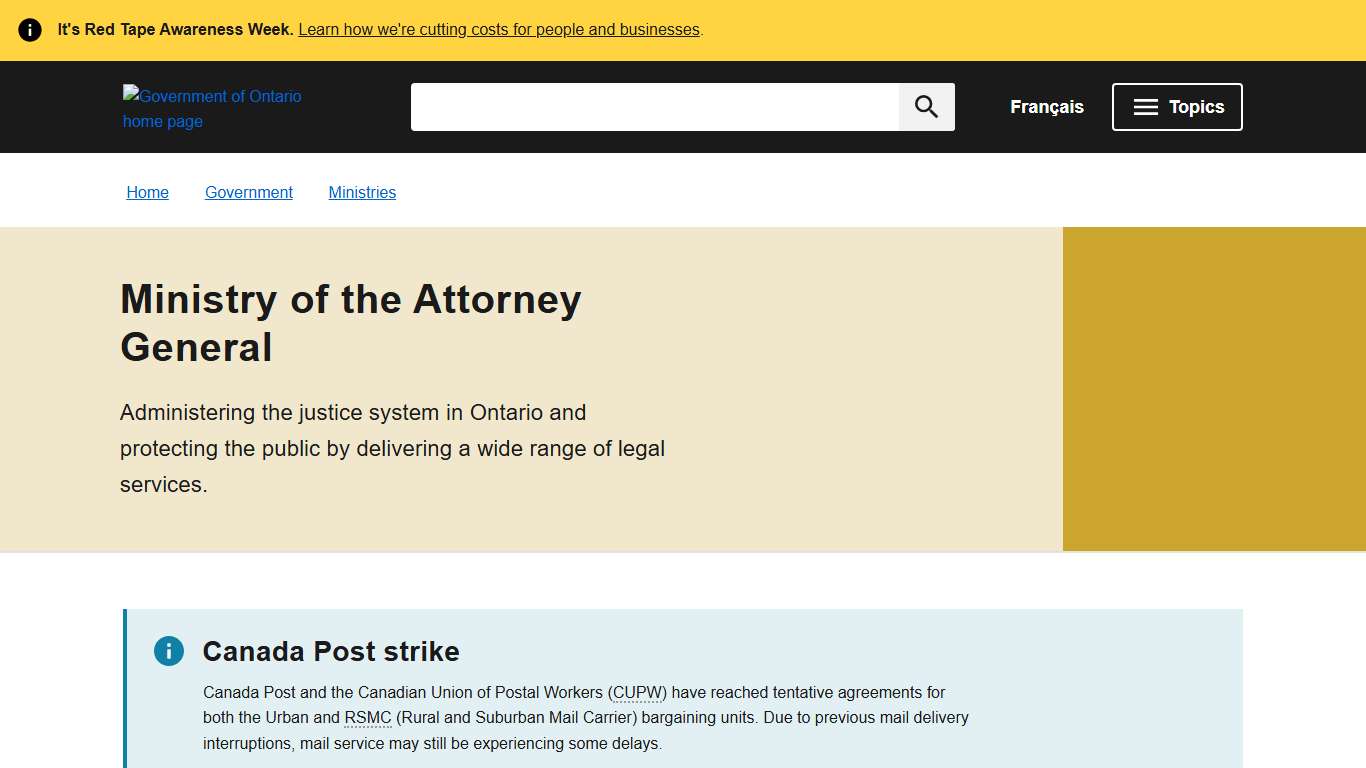Click the red tape banner info icon
The height and width of the screenshot is (768, 1366).
coord(29,29)
